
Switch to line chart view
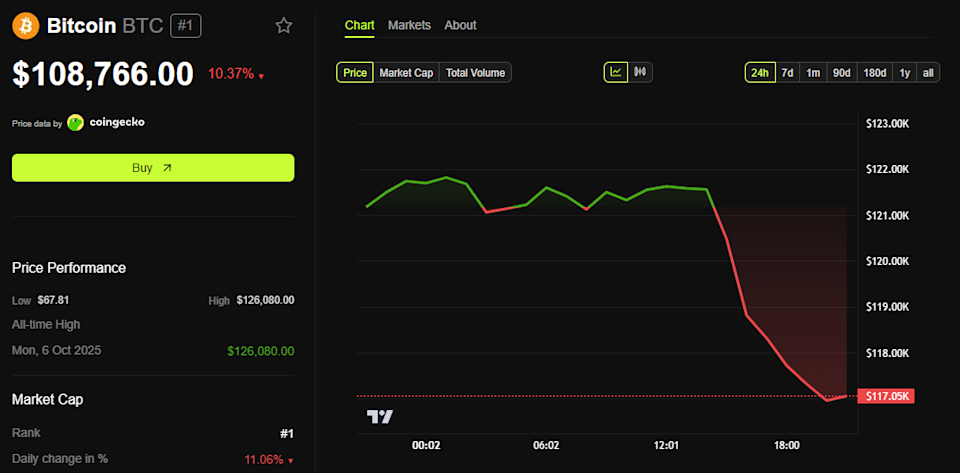pyautogui.click(x=615, y=72)
